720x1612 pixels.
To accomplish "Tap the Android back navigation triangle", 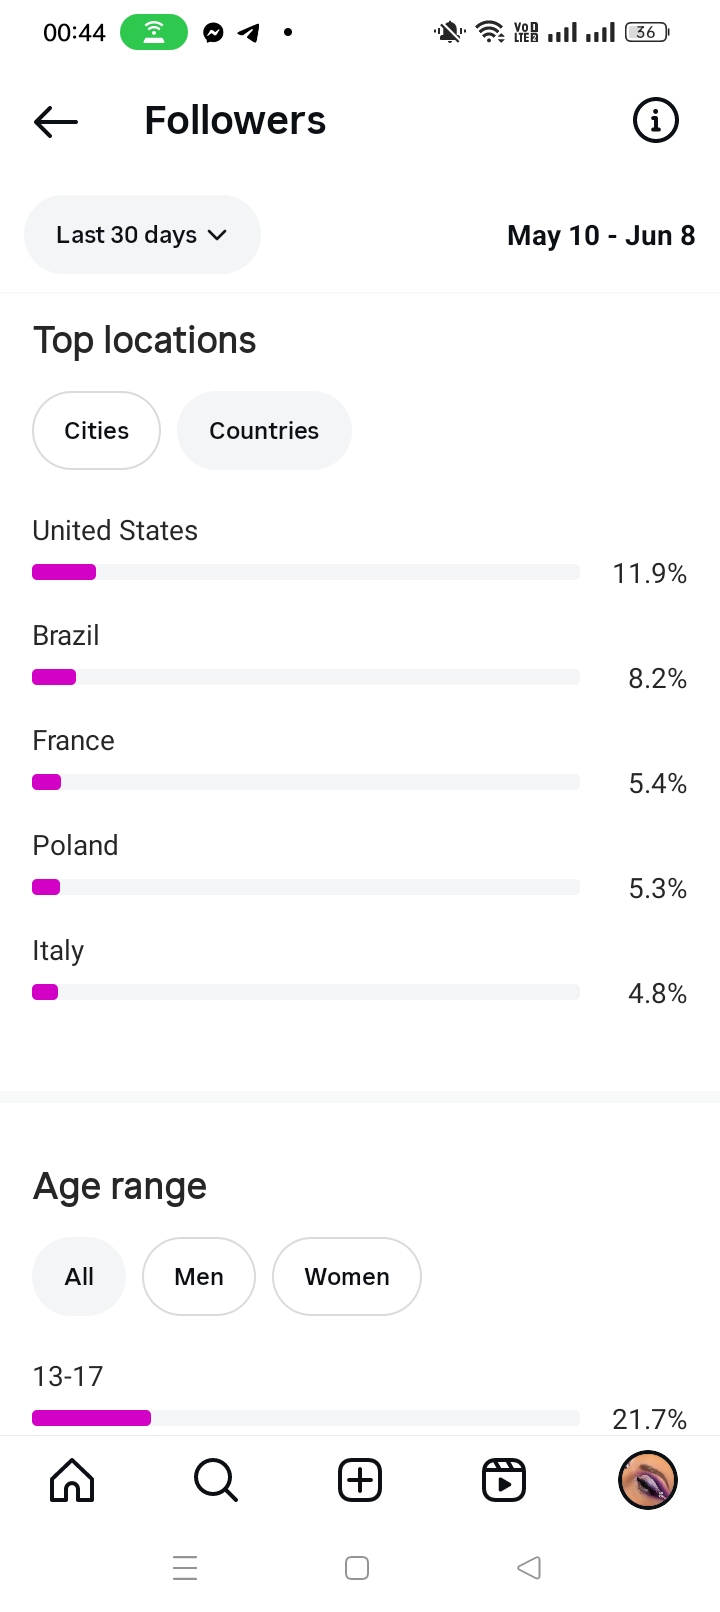I will 529,1567.
